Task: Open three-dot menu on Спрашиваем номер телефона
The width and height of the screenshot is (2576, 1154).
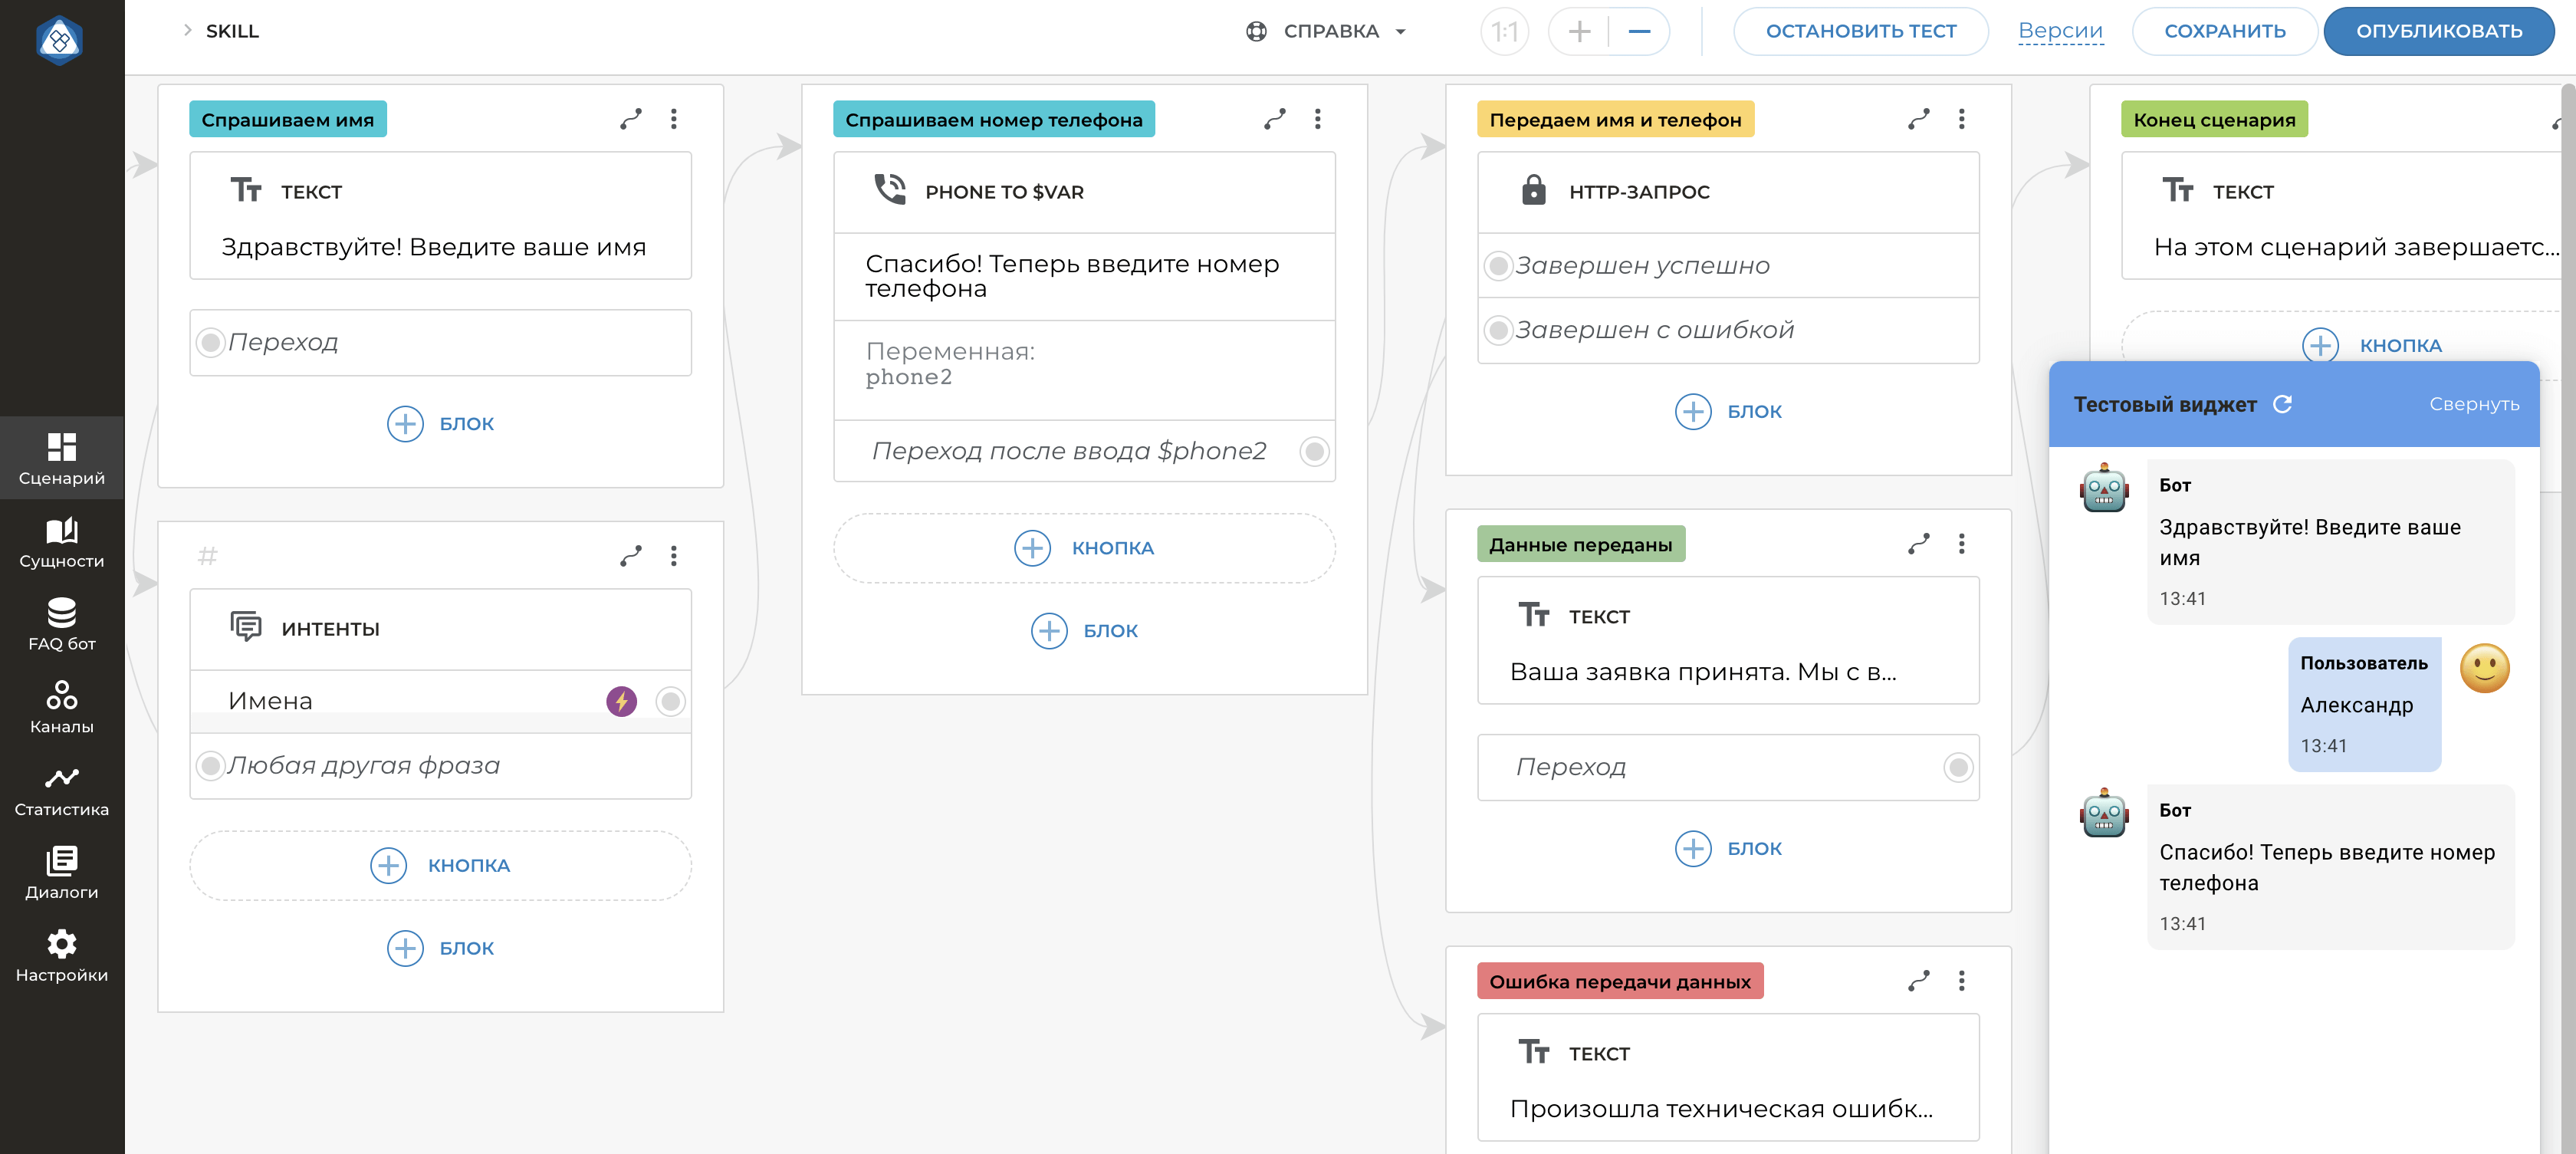Action: tap(1317, 119)
